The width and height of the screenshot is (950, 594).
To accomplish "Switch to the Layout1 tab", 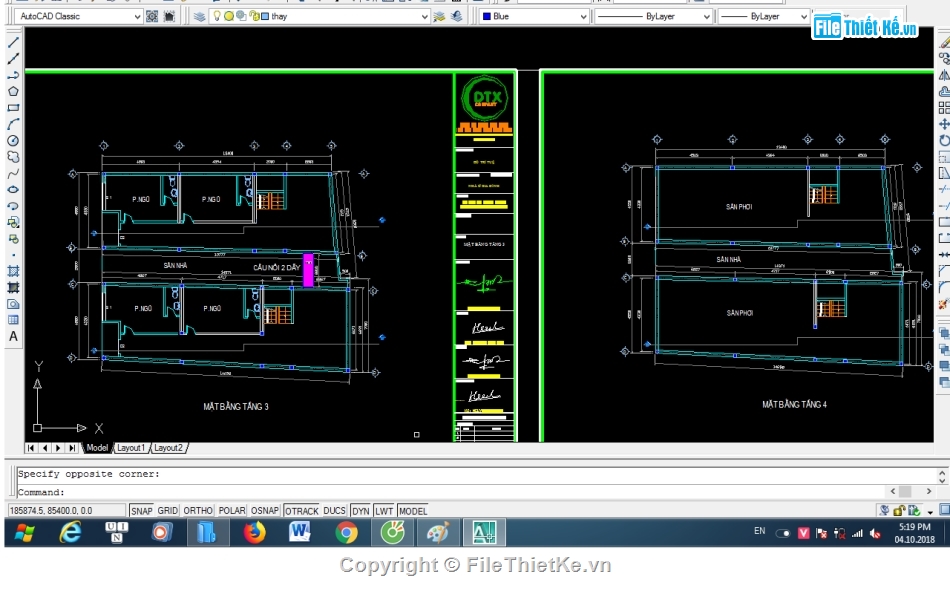I will pyautogui.click(x=130, y=448).
